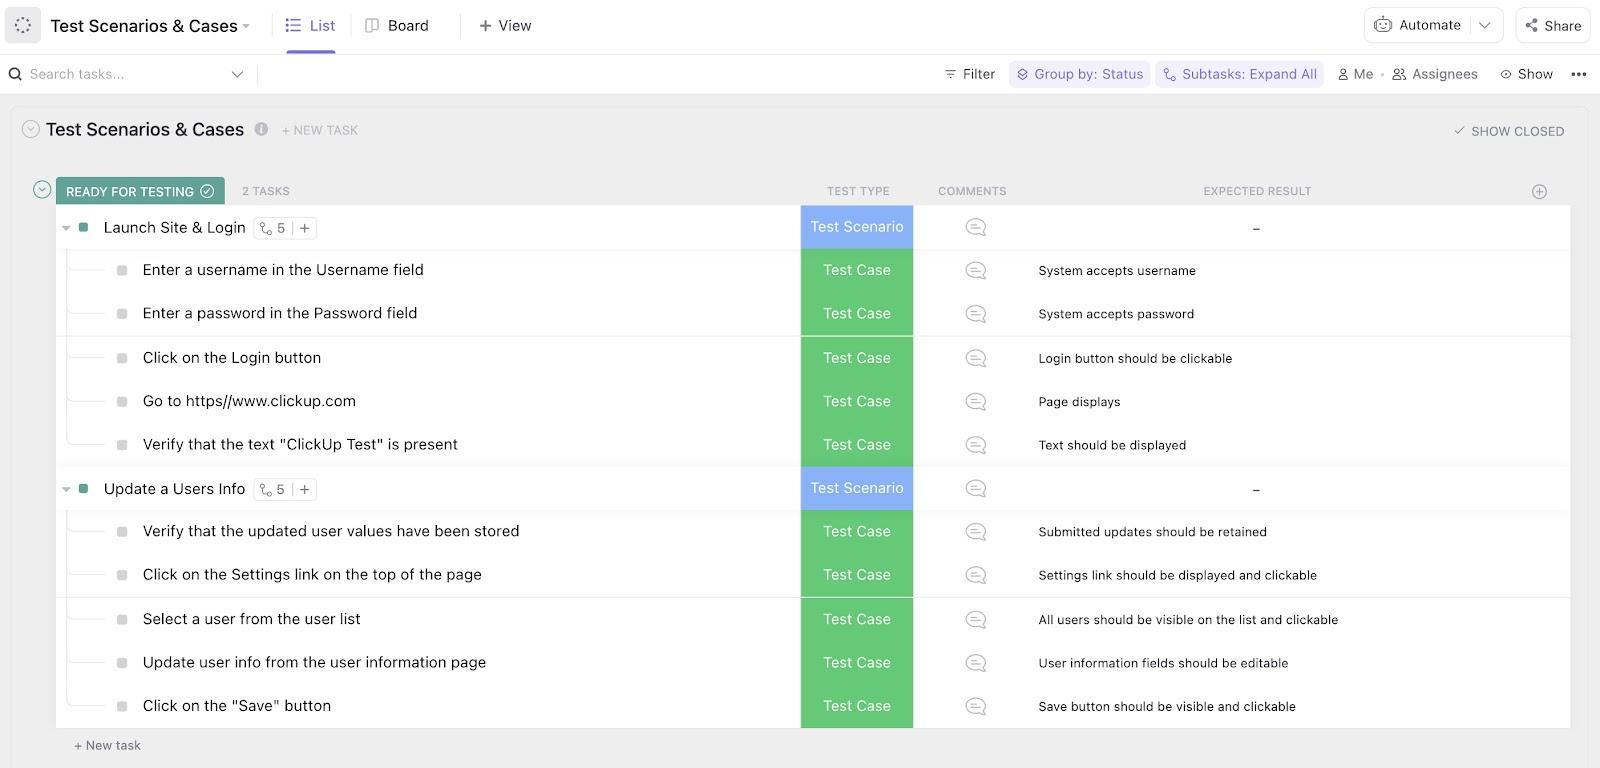Click the + New task link at bottom
This screenshot has width=1600, height=768.
[107, 745]
